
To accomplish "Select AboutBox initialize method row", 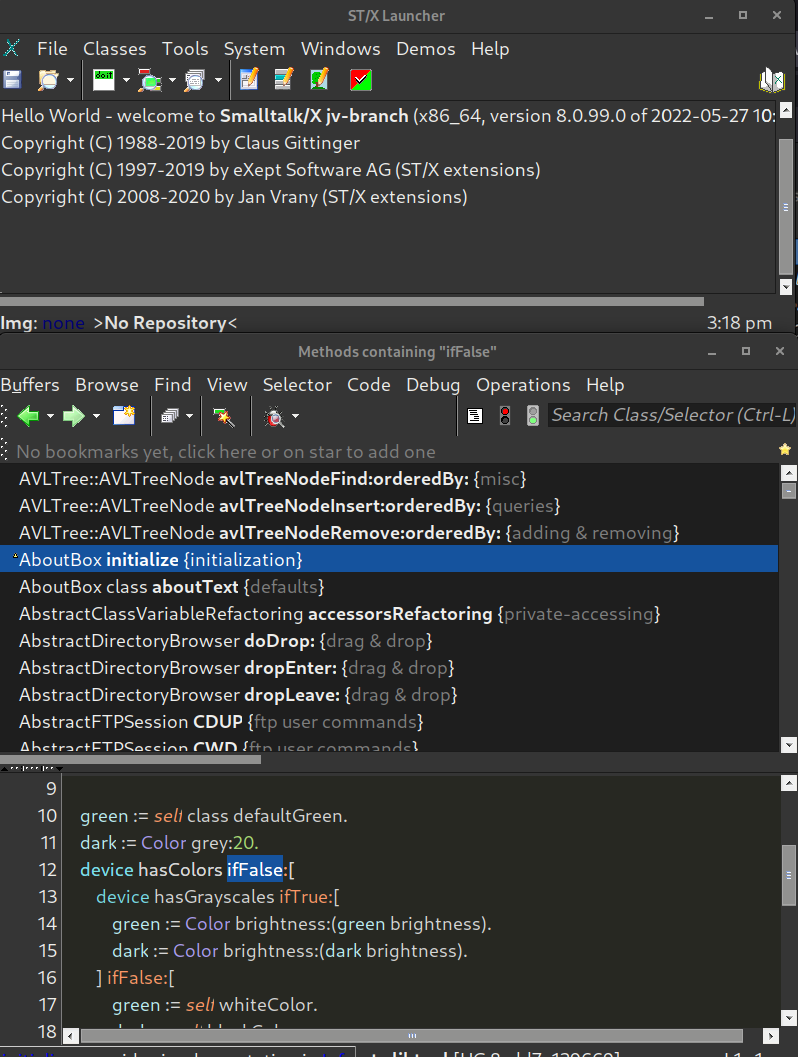I will 389,559.
